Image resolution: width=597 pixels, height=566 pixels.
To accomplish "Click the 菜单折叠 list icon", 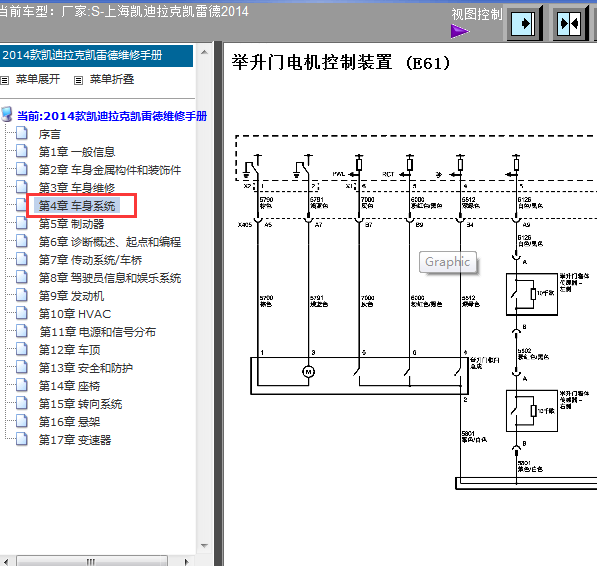I will pyautogui.click(x=78, y=80).
